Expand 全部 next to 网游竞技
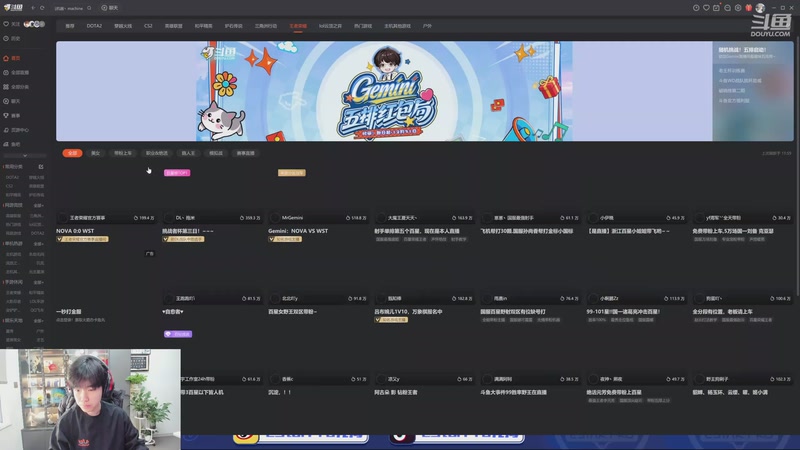 click(x=39, y=205)
